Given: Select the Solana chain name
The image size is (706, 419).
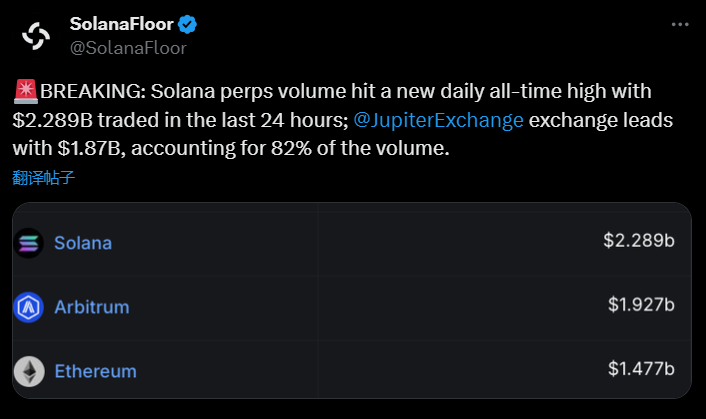Looking at the screenshot, I should pyautogui.click(x=83, y=243).
